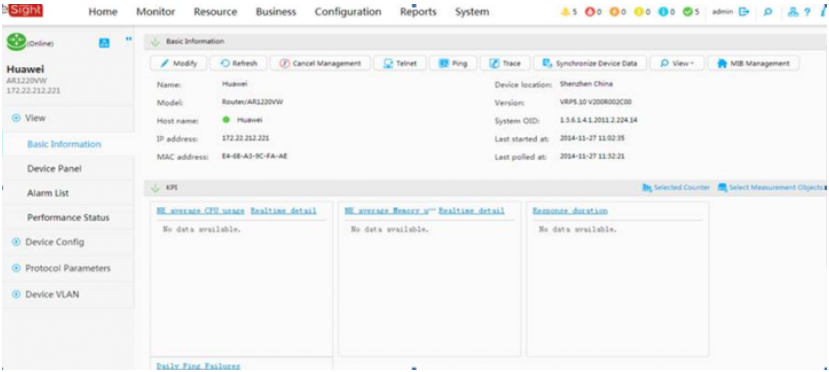Click Select Measurement Objects

click(771, 188)
